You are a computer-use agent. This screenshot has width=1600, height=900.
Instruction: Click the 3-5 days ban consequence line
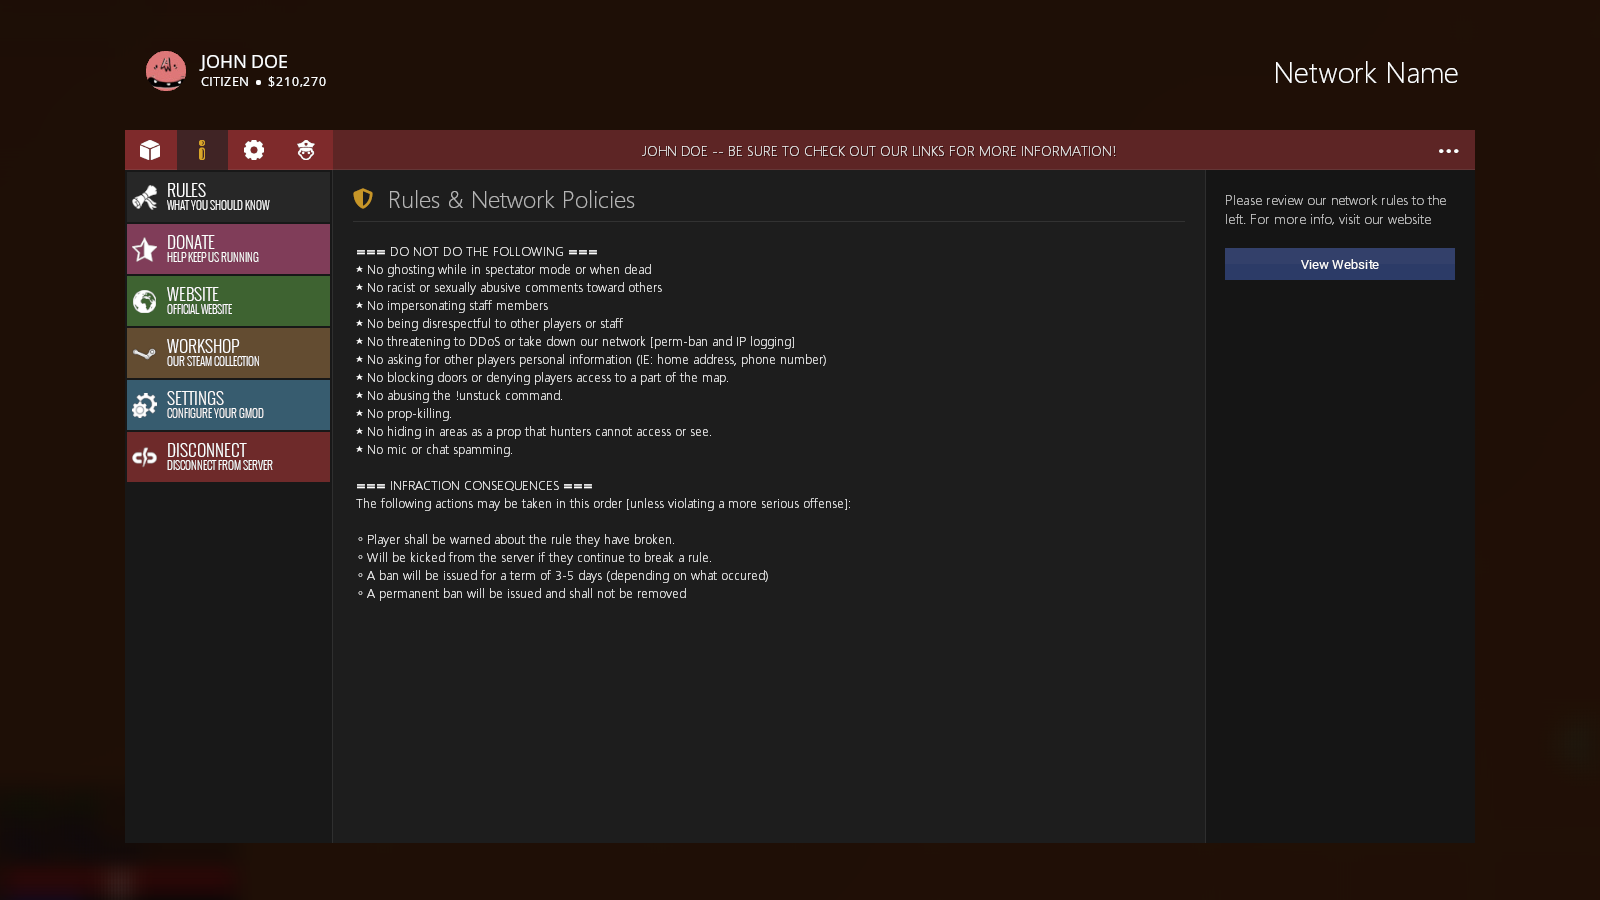coord(563,576)
